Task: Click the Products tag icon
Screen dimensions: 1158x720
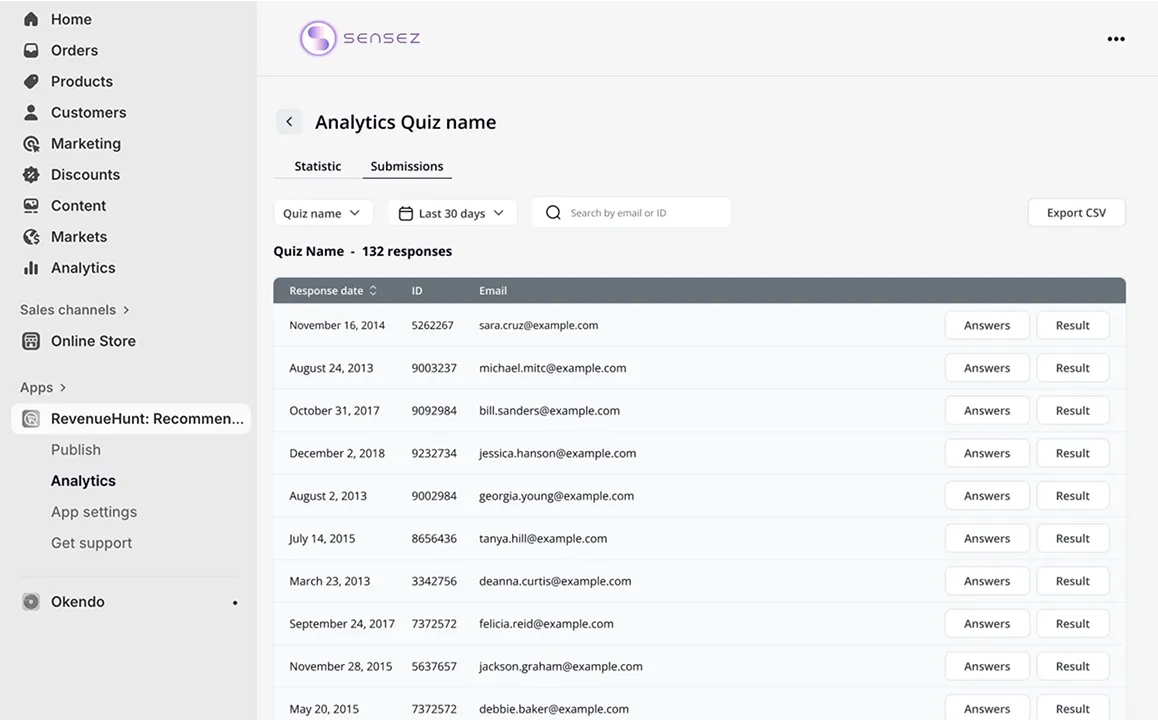Action: click(31, 81)
